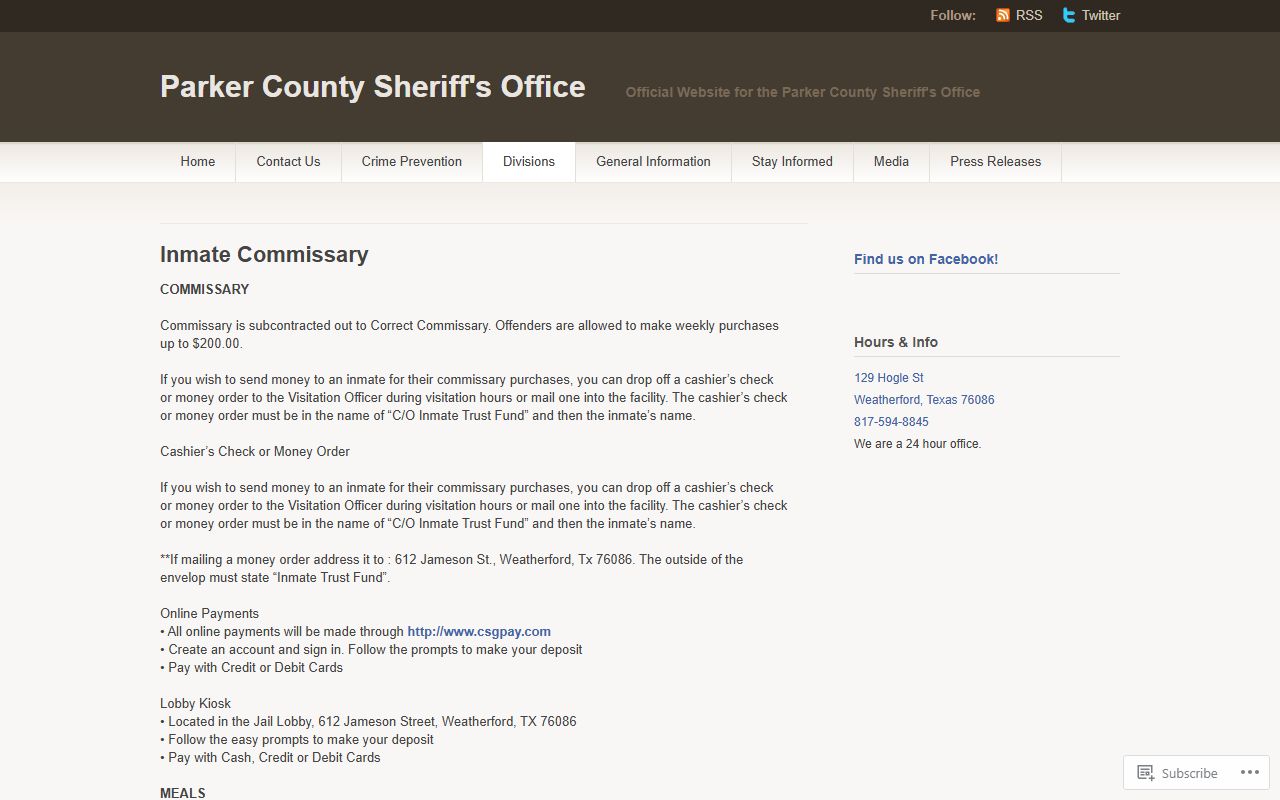This screenshot has height=800, width=1280.
Task: Open the Contact Us menu item
Action: pos(288,161)
